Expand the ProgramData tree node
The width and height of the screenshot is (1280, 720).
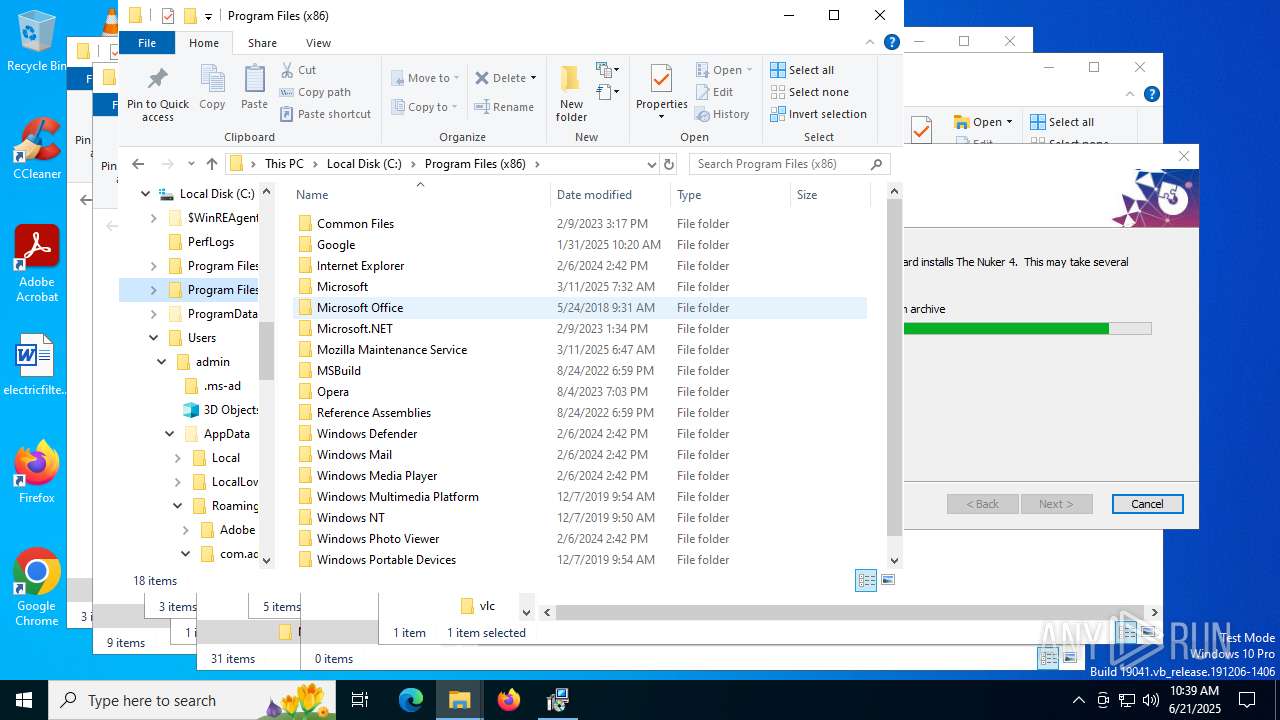(153, 314)
